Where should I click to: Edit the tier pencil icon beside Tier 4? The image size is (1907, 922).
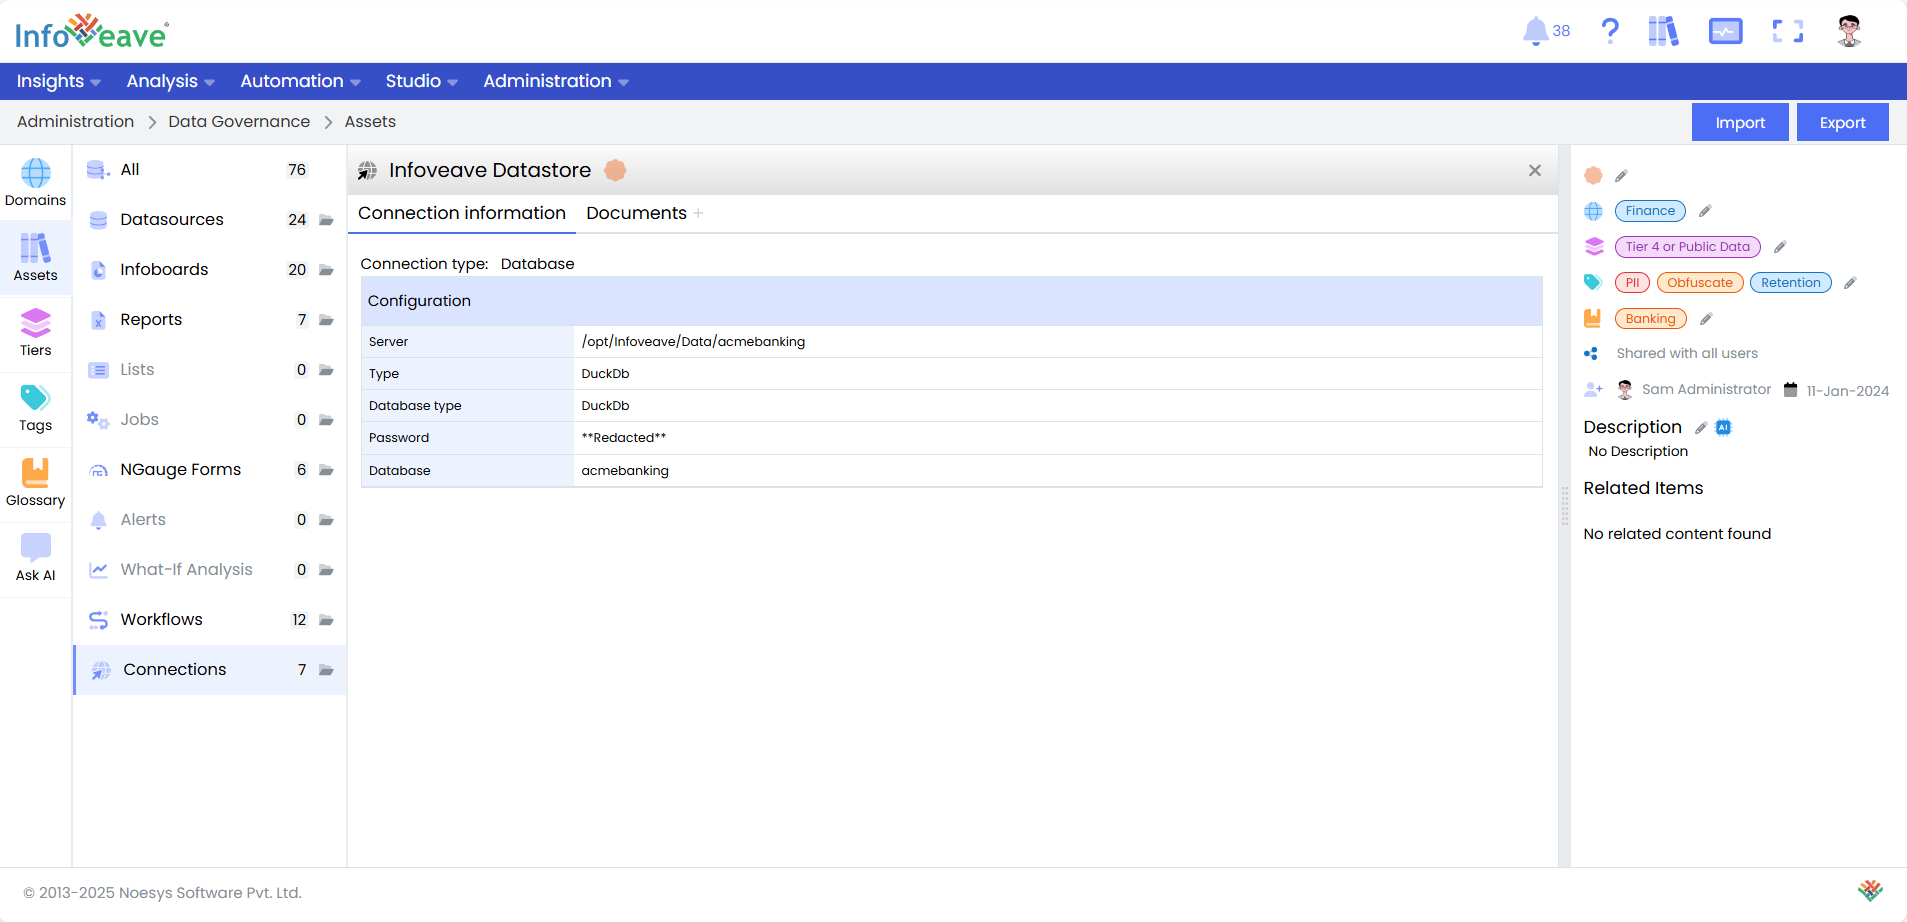coord(1780,247)
